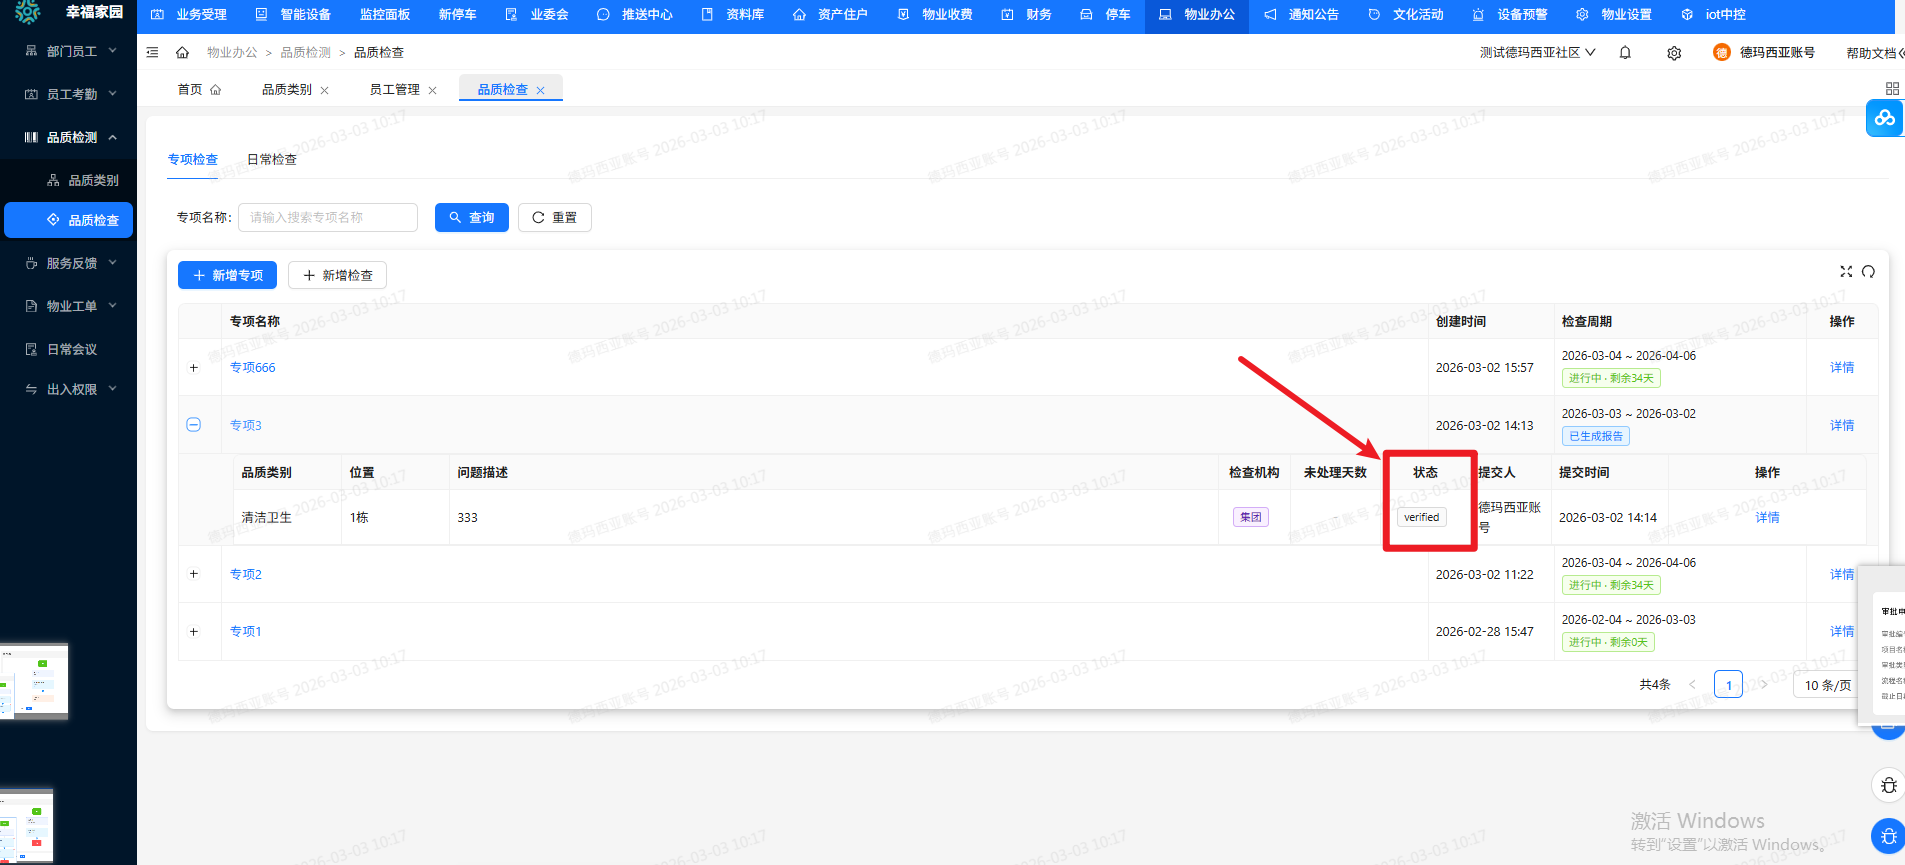This screenshot has width=1905, height=865.
Task: Open the 10 条/页 page size selector
Action: tap(1827, 685)
